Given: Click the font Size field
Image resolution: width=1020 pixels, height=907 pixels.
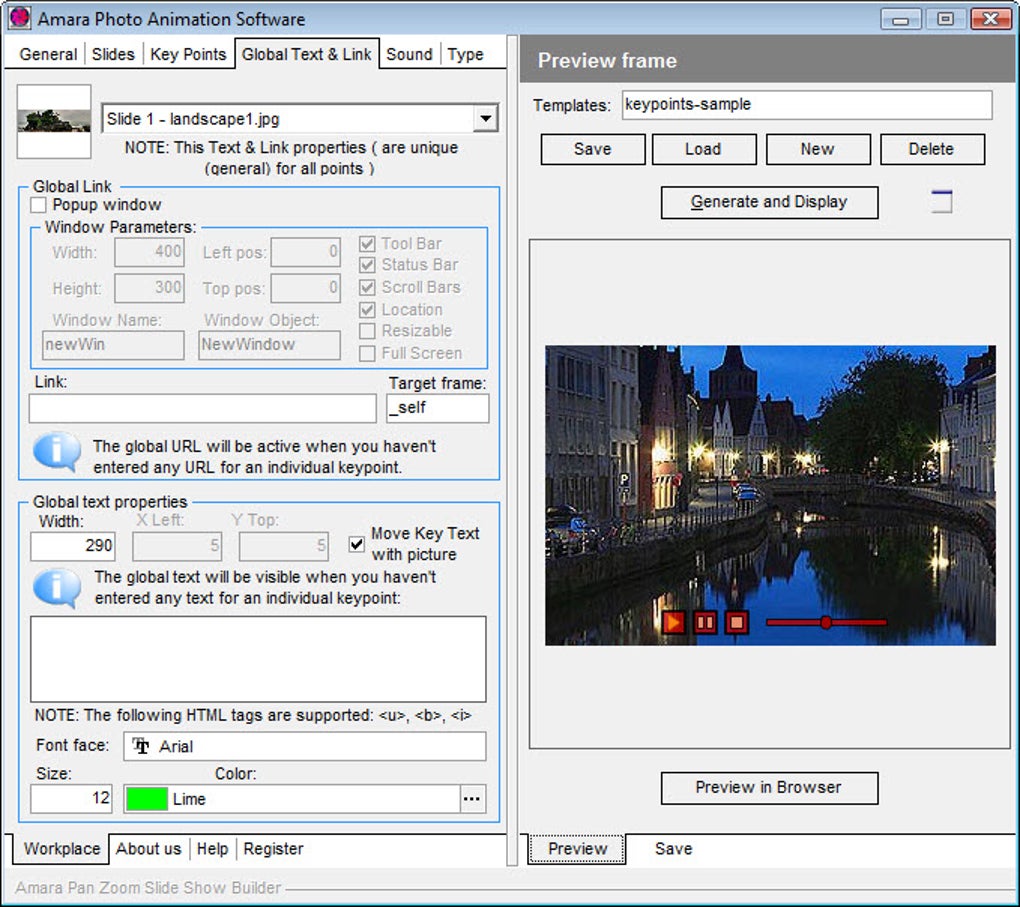Looking at the screenshot, I should (x=71, y=799).
